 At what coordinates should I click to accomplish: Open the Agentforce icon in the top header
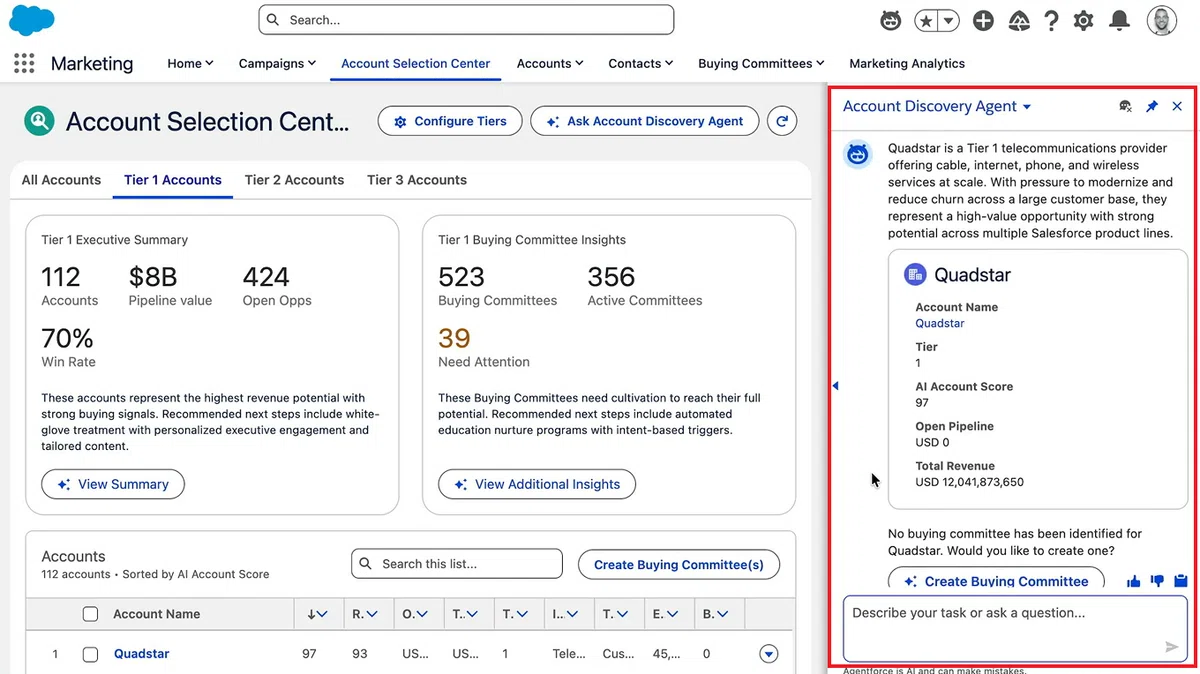click(890, 20)
